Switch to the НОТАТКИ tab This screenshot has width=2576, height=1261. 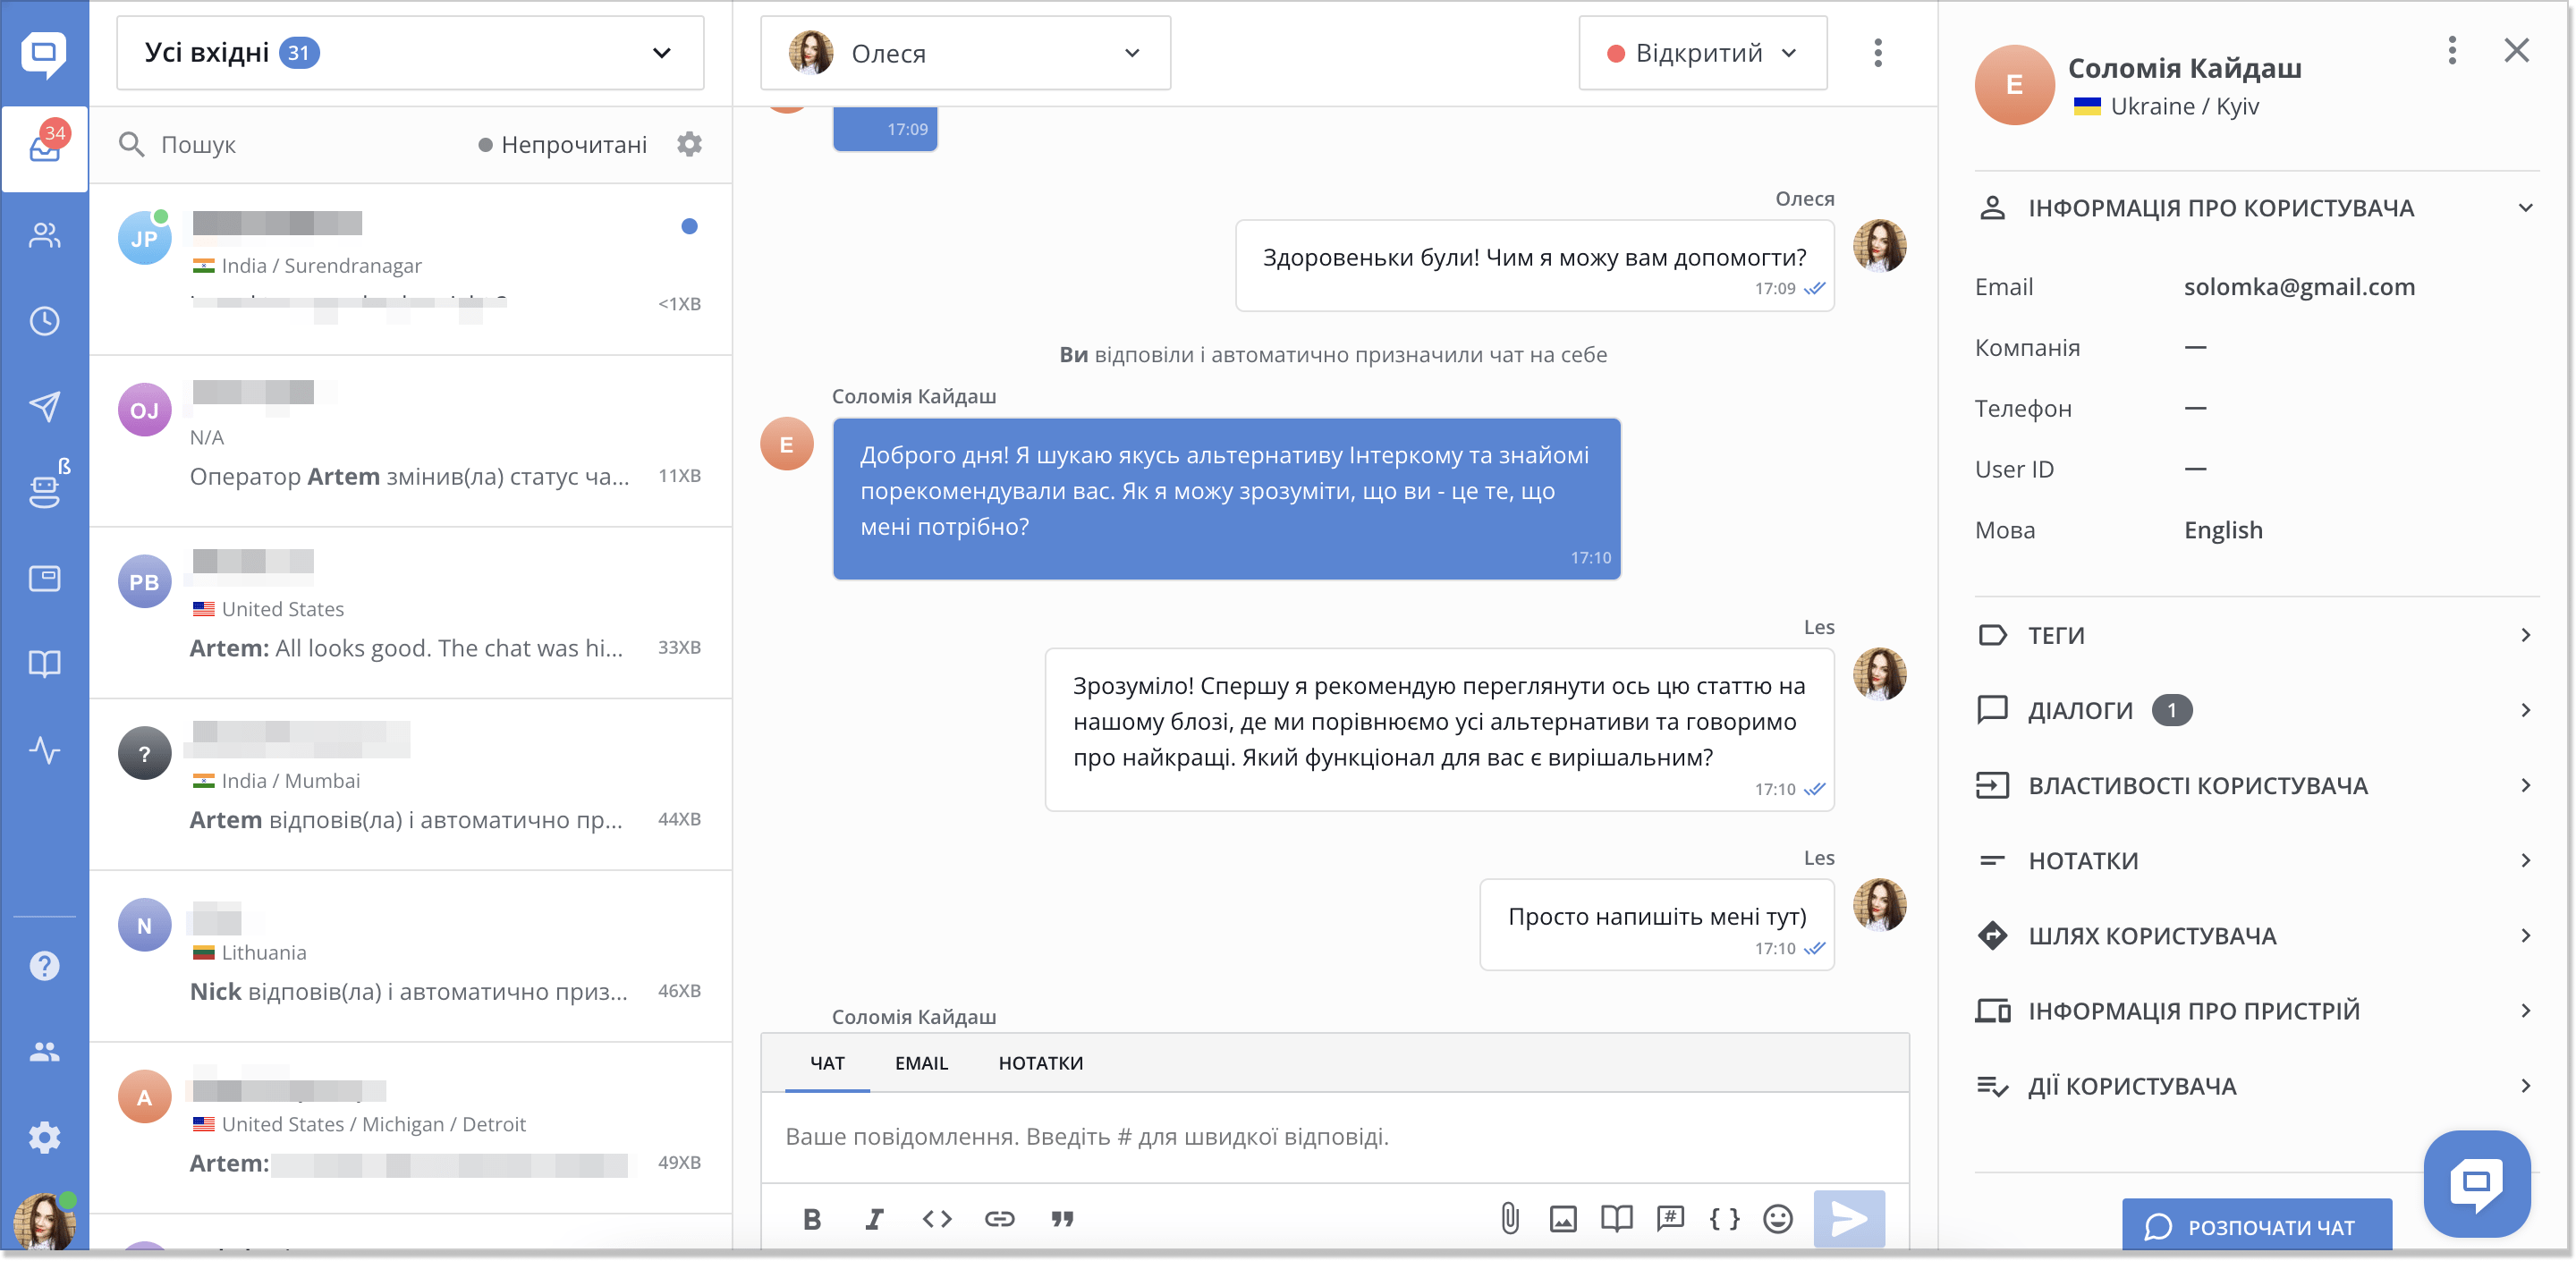tap(1040, 1064)
